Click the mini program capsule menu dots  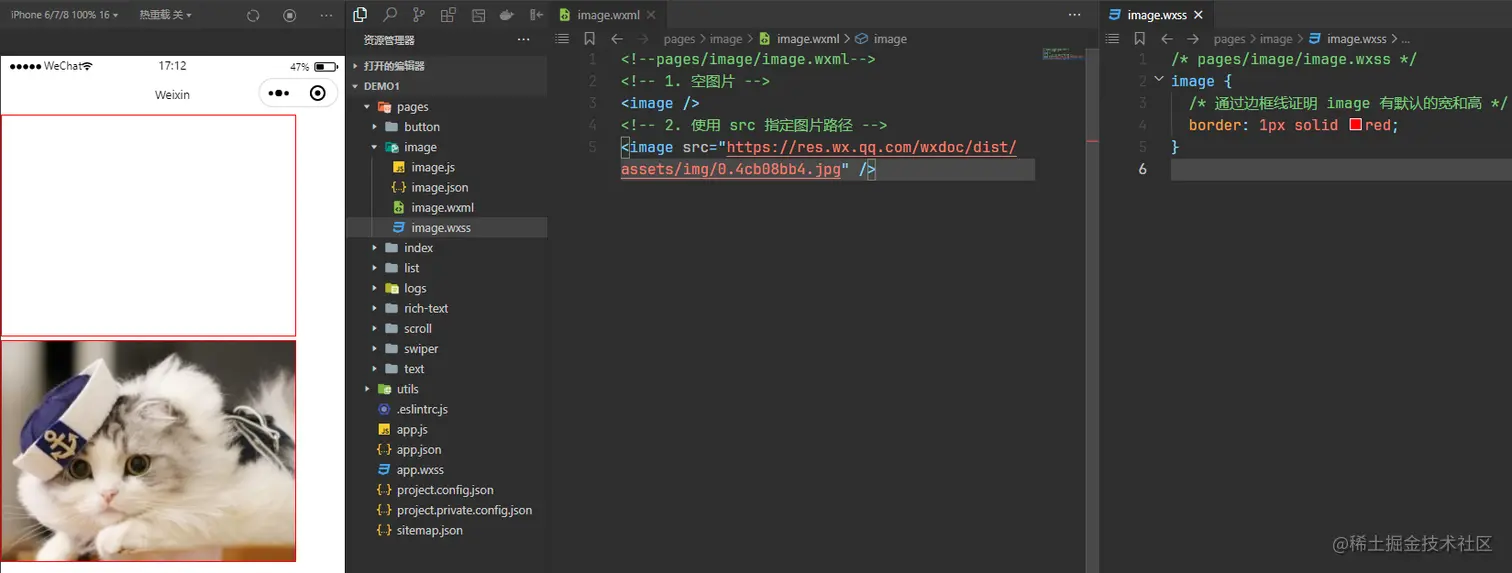pos(280,93)
